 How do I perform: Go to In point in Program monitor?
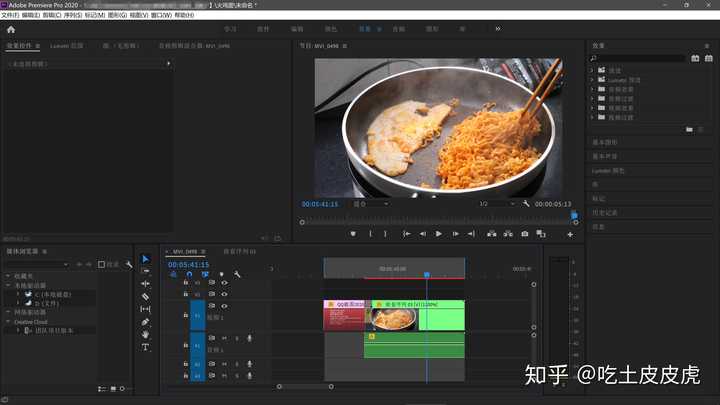point(406,234)
